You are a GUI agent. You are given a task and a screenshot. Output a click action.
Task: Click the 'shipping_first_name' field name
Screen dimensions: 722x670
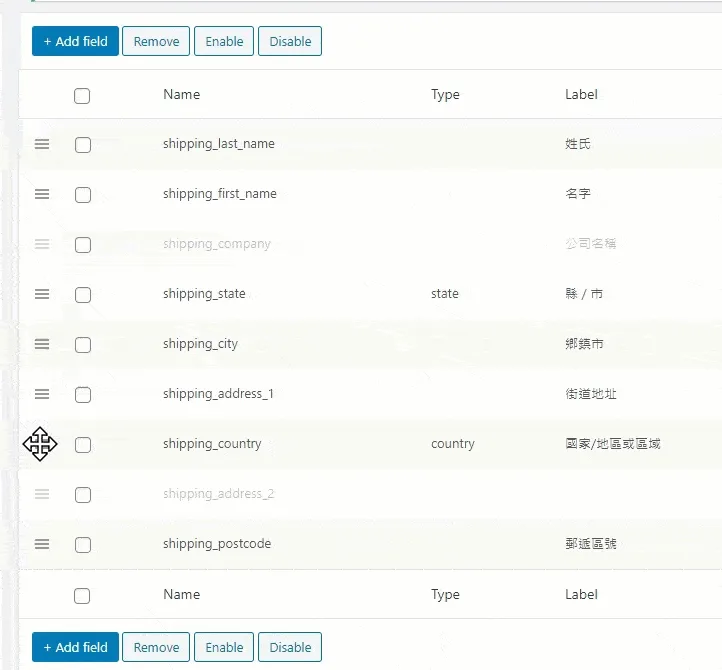point(220,194)
